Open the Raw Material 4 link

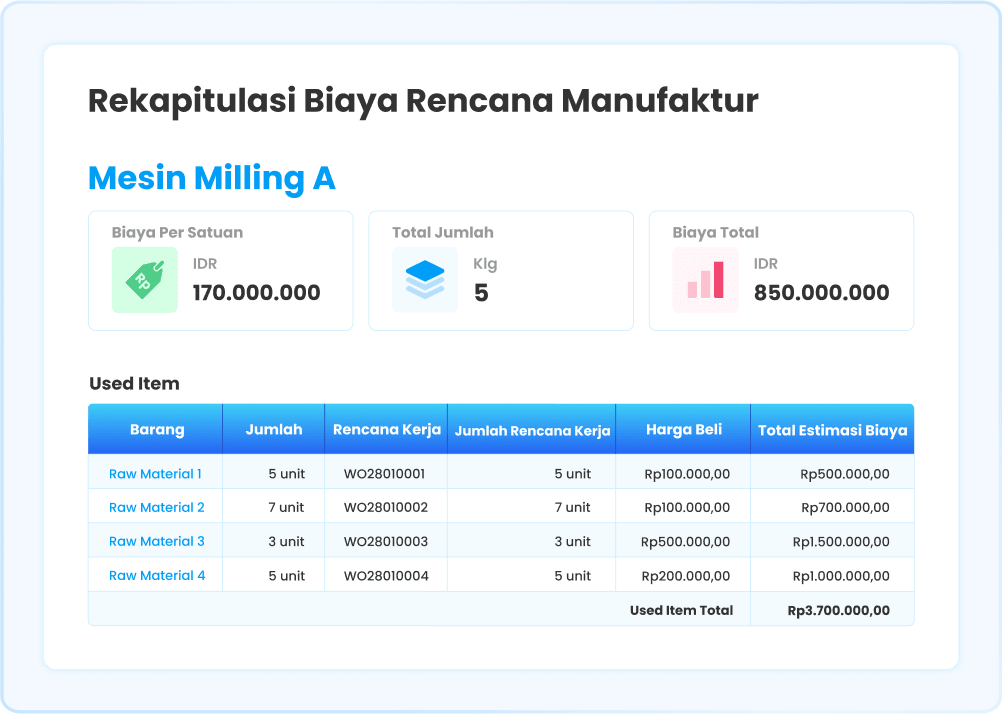coord(156,575)
